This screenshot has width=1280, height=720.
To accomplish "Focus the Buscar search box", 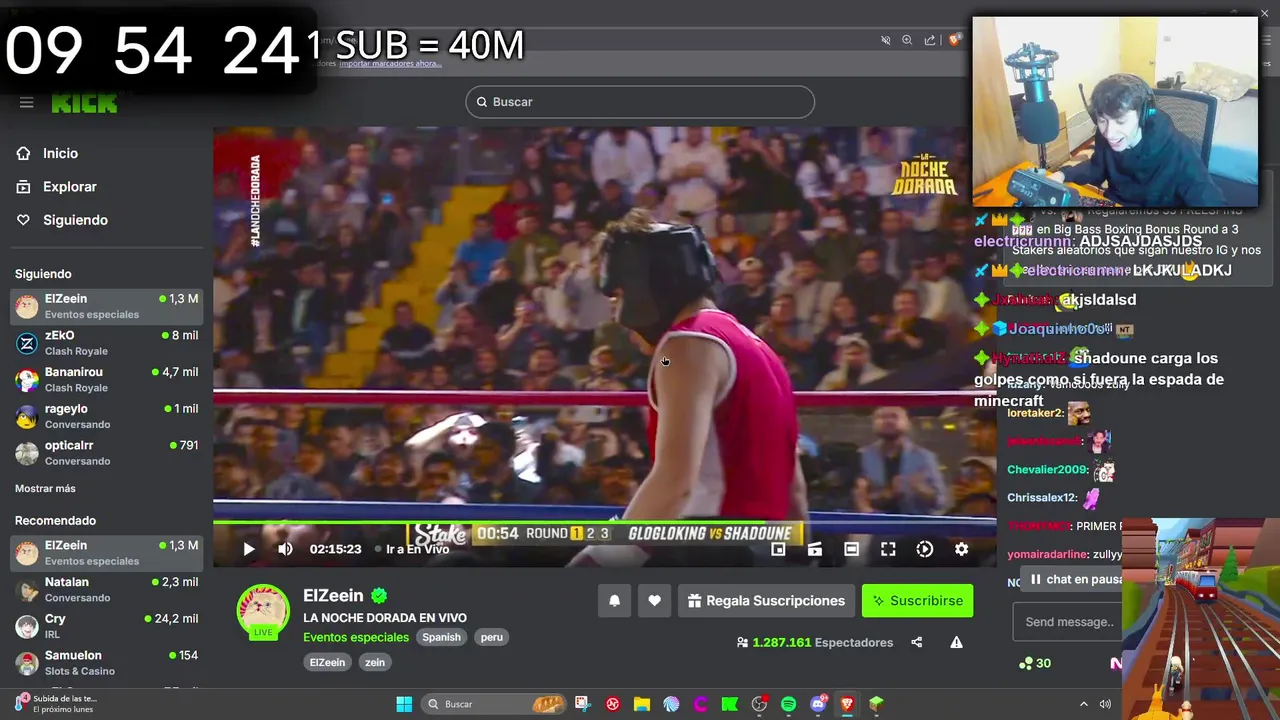I will point(640,102).
